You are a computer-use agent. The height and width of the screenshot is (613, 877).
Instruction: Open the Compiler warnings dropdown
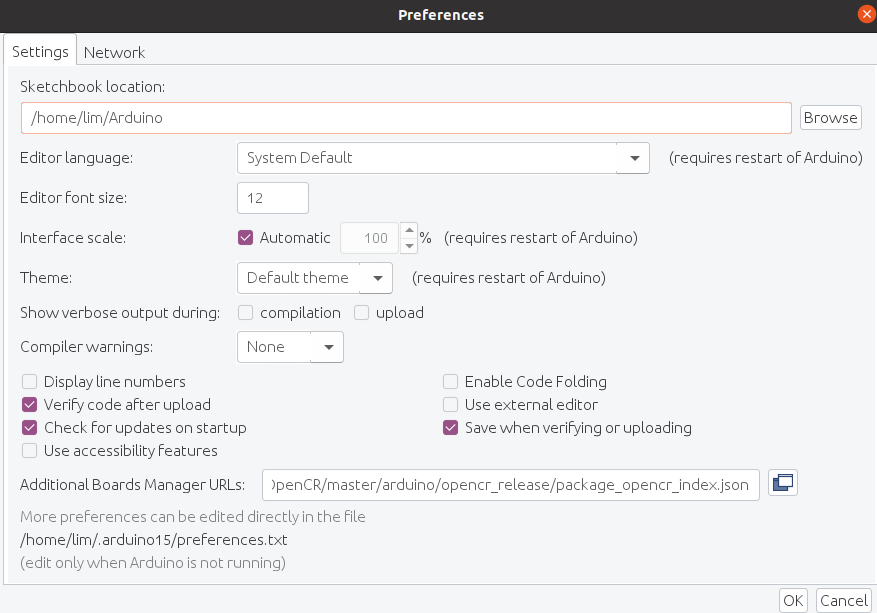click(328, 347)
